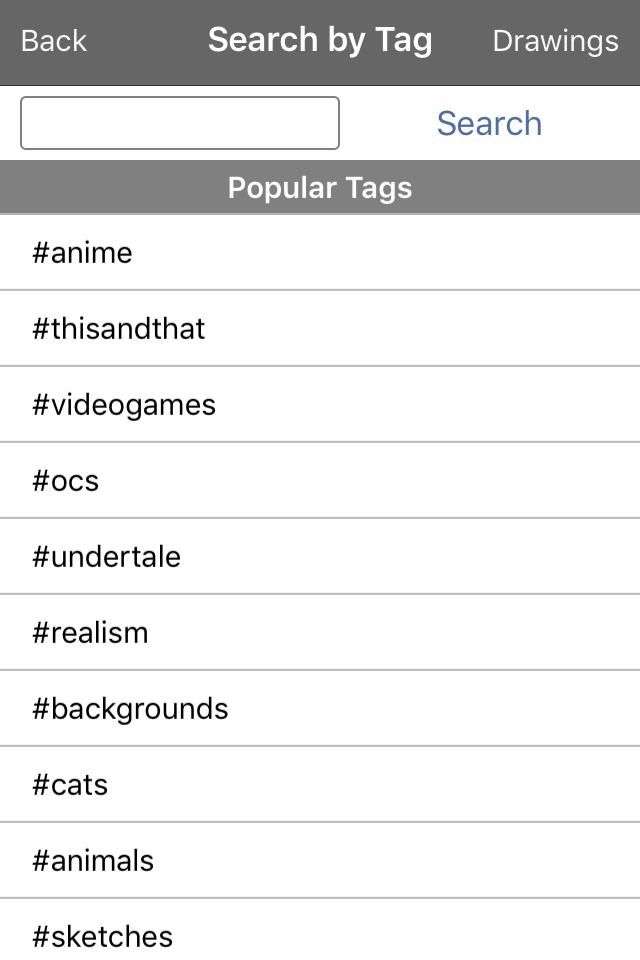This screenshot has height=960, width=640.
Task: Open the #thisandthat tag
Action: (x=118, y=329)
